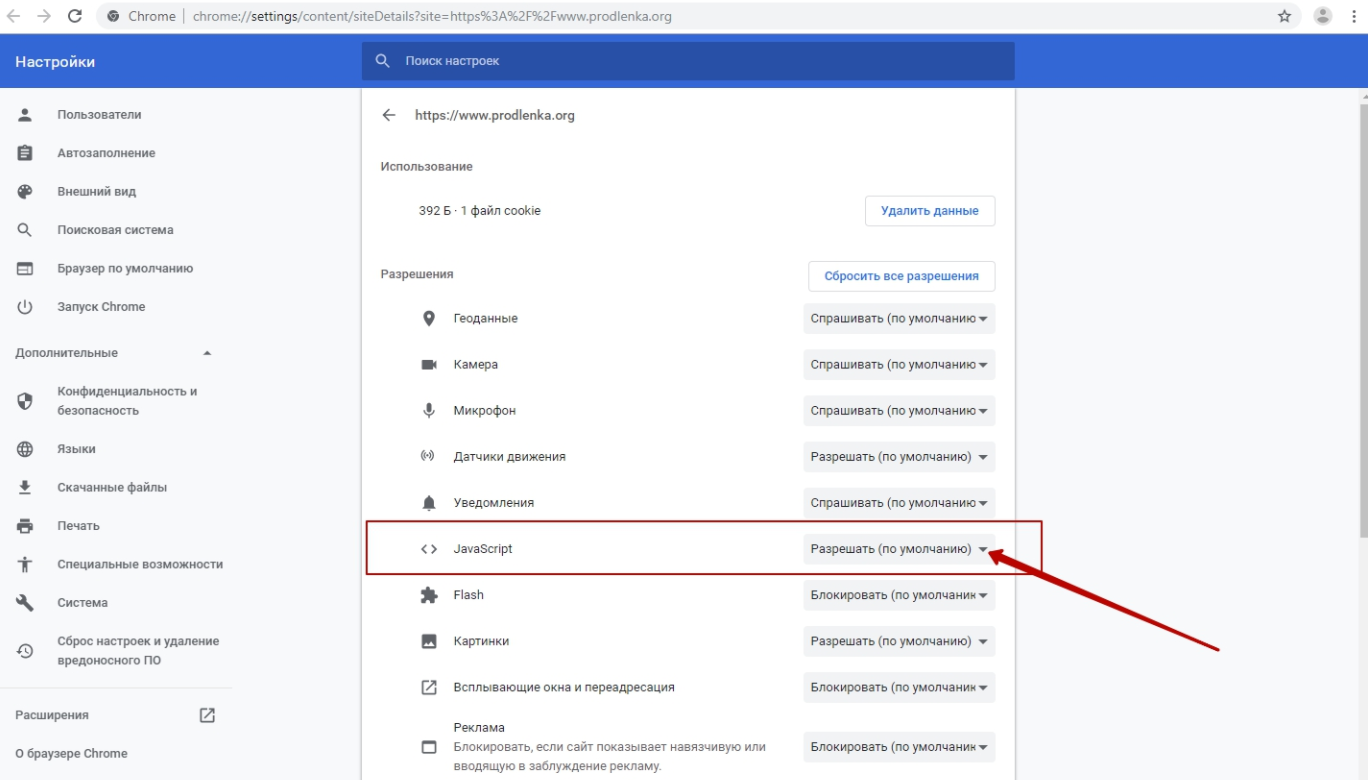Open Пользователи in the settings sidebar
Viewport: 1368px width, 780px height.
pyautogui.click(x=99, y=115)
